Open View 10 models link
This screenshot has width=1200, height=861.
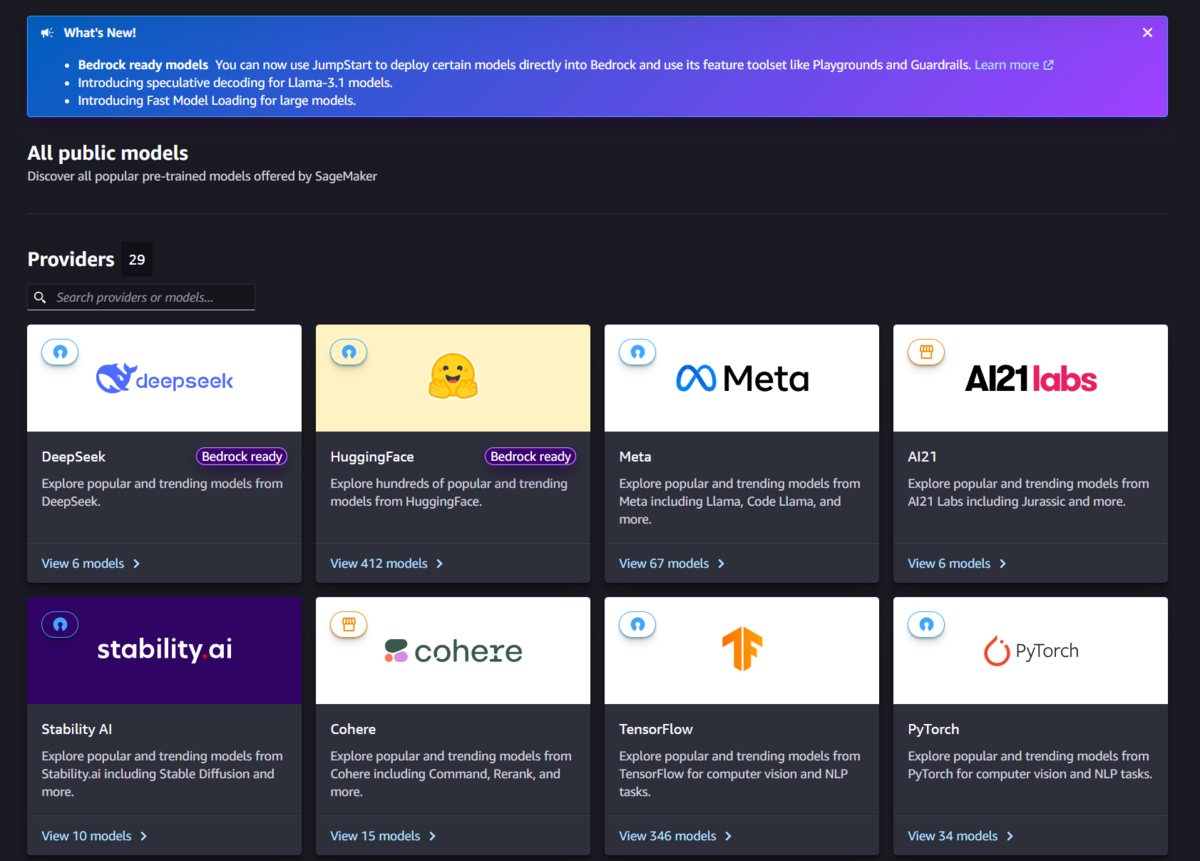(x=86, y=836)
